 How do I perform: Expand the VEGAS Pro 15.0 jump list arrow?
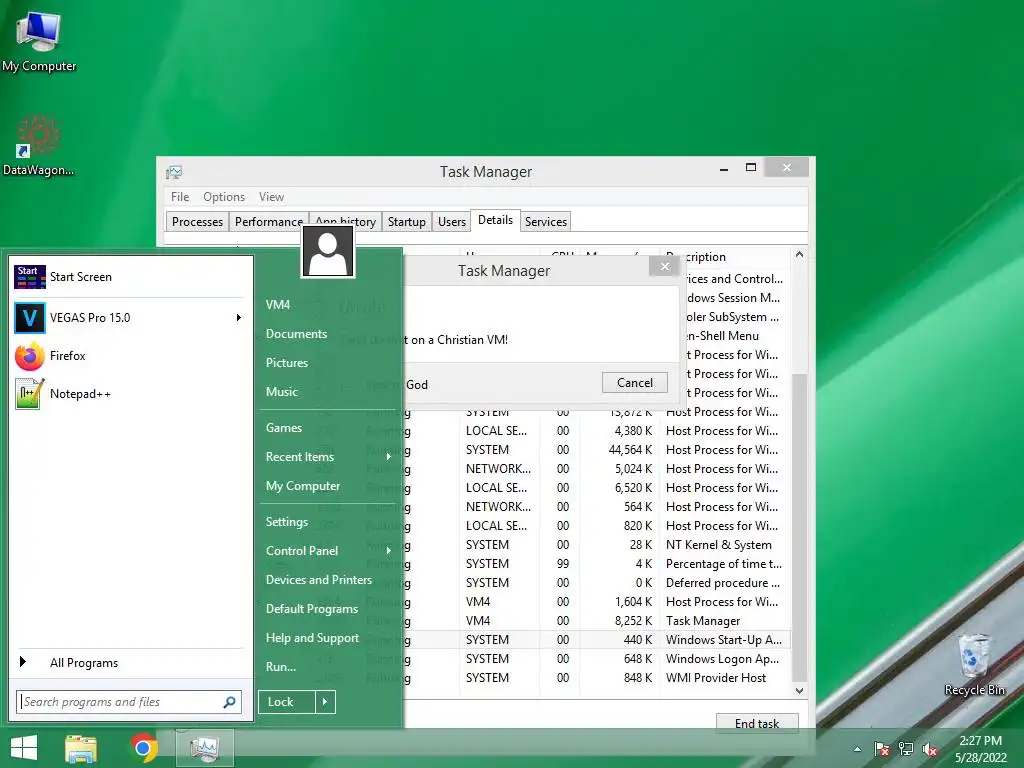pos(239,318)
